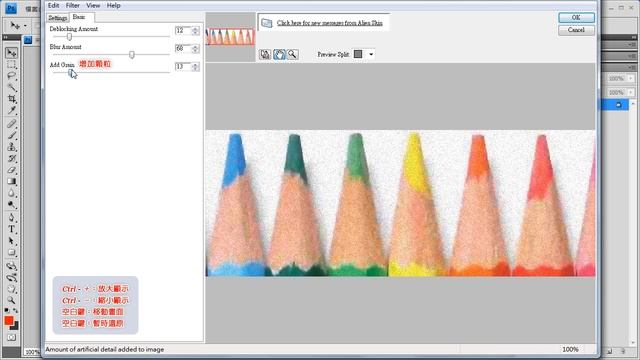640x360 pixels.
Task: Open lower 100% fill dropdown in Photoshop panel
Action: 631,93
